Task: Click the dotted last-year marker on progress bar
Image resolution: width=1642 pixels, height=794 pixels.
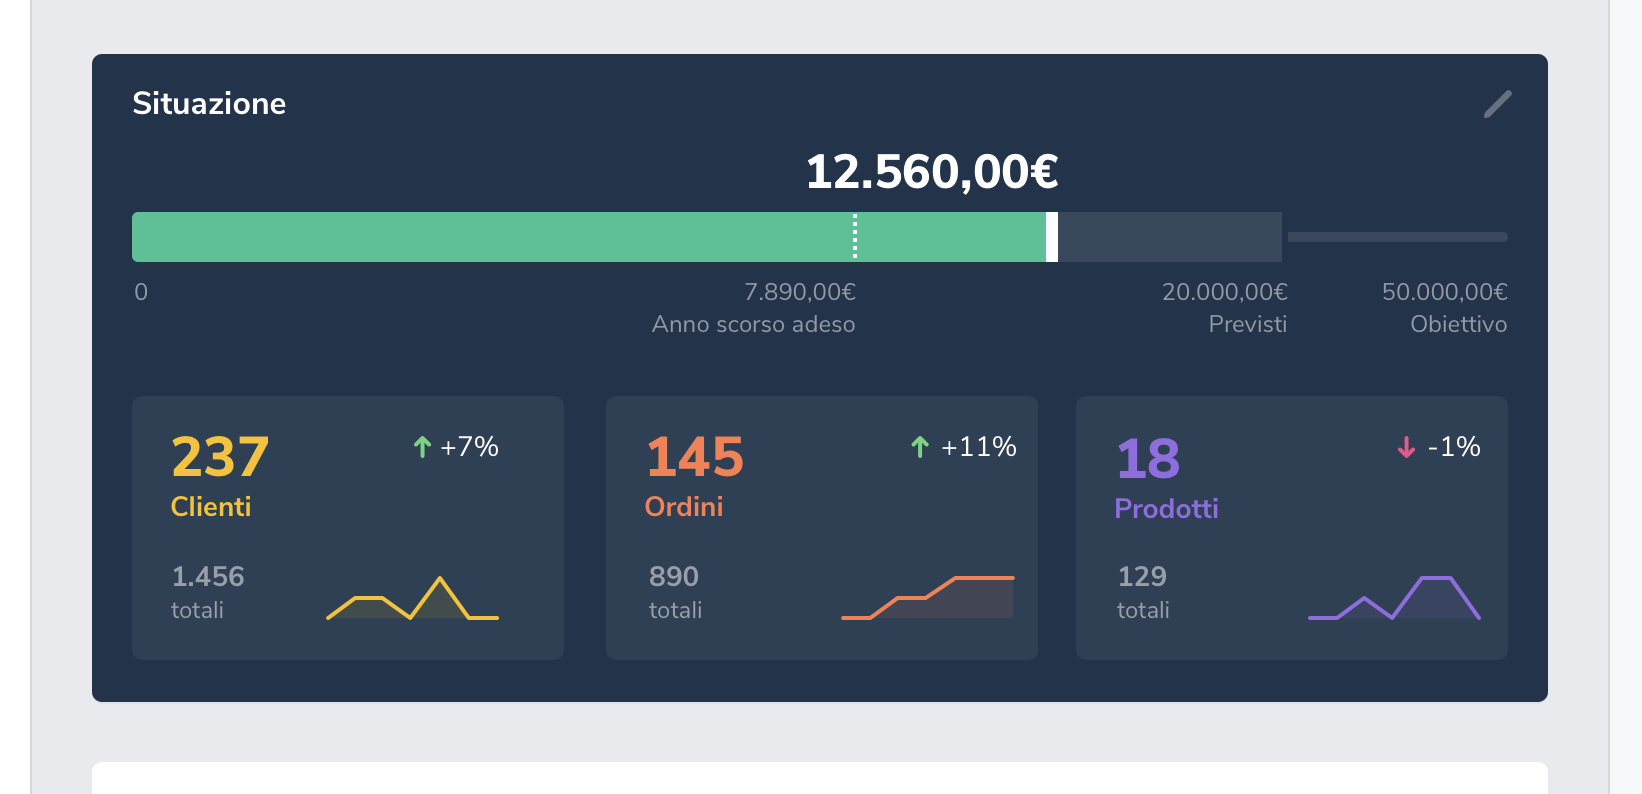Action: click(x=855, y=237)
